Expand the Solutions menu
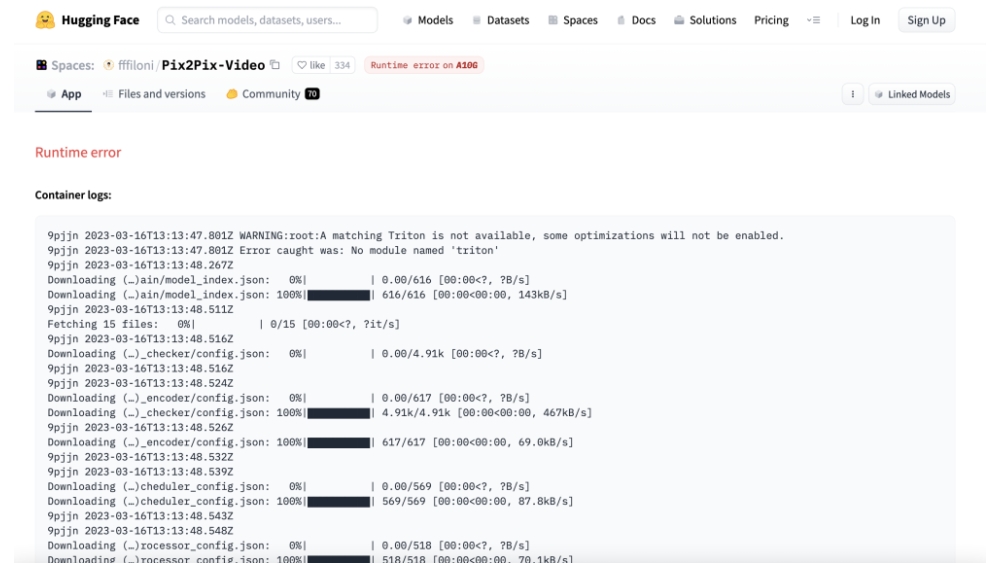The height and width of the screenshot is (563, 1000). click(x=705, y=20)
